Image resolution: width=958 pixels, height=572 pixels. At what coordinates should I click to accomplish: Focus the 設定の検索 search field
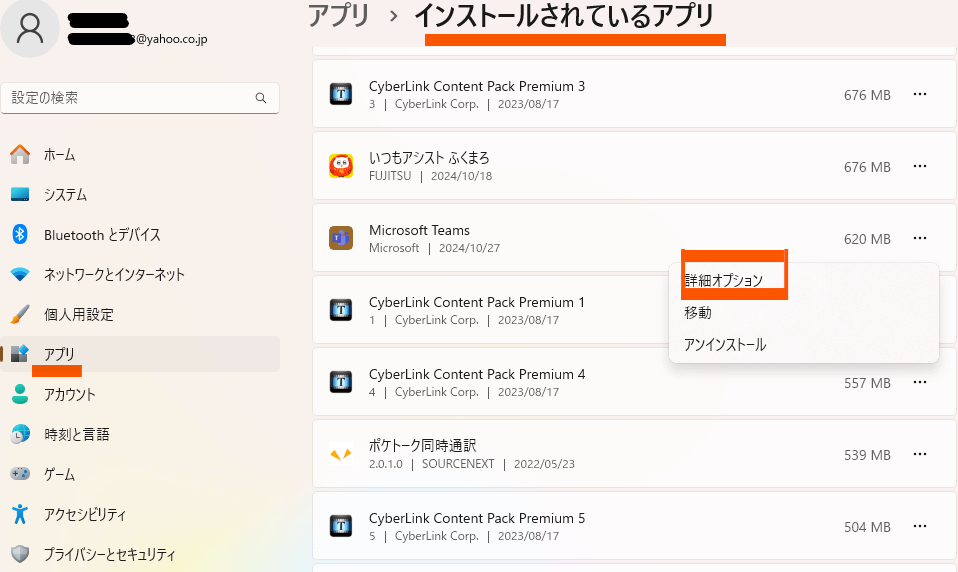click(140, 98)
